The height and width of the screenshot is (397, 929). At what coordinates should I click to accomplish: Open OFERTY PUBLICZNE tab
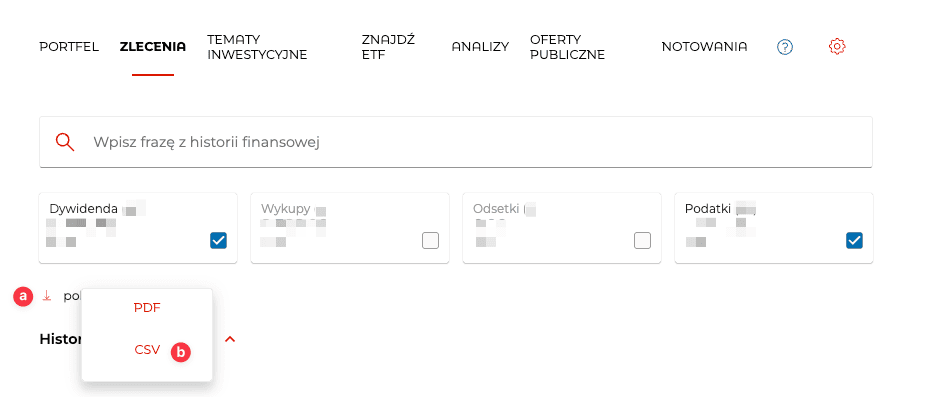(568, 47)
